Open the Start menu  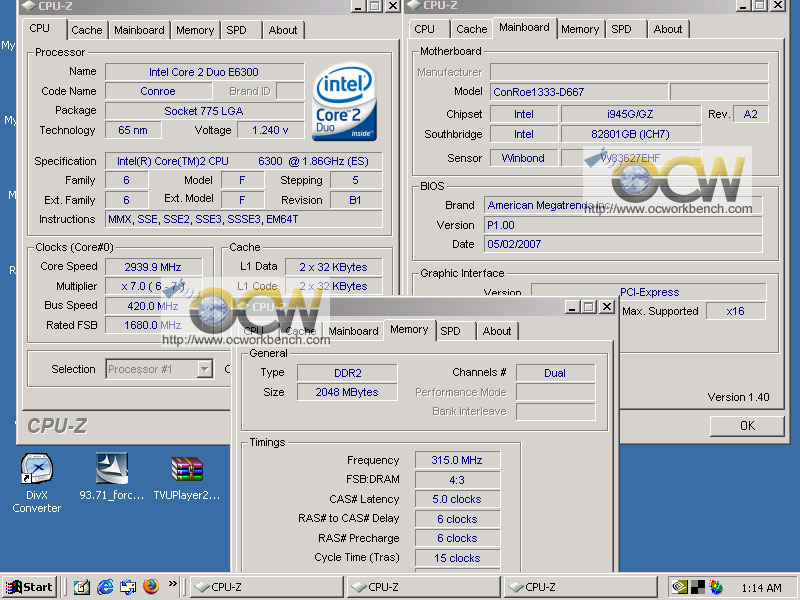coord(29,587)
